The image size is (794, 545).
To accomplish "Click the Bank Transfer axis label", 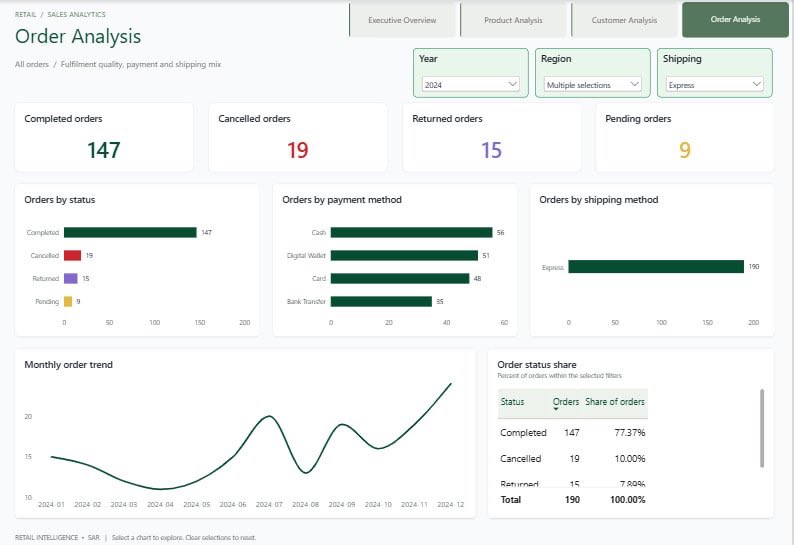I will [306, 301].
